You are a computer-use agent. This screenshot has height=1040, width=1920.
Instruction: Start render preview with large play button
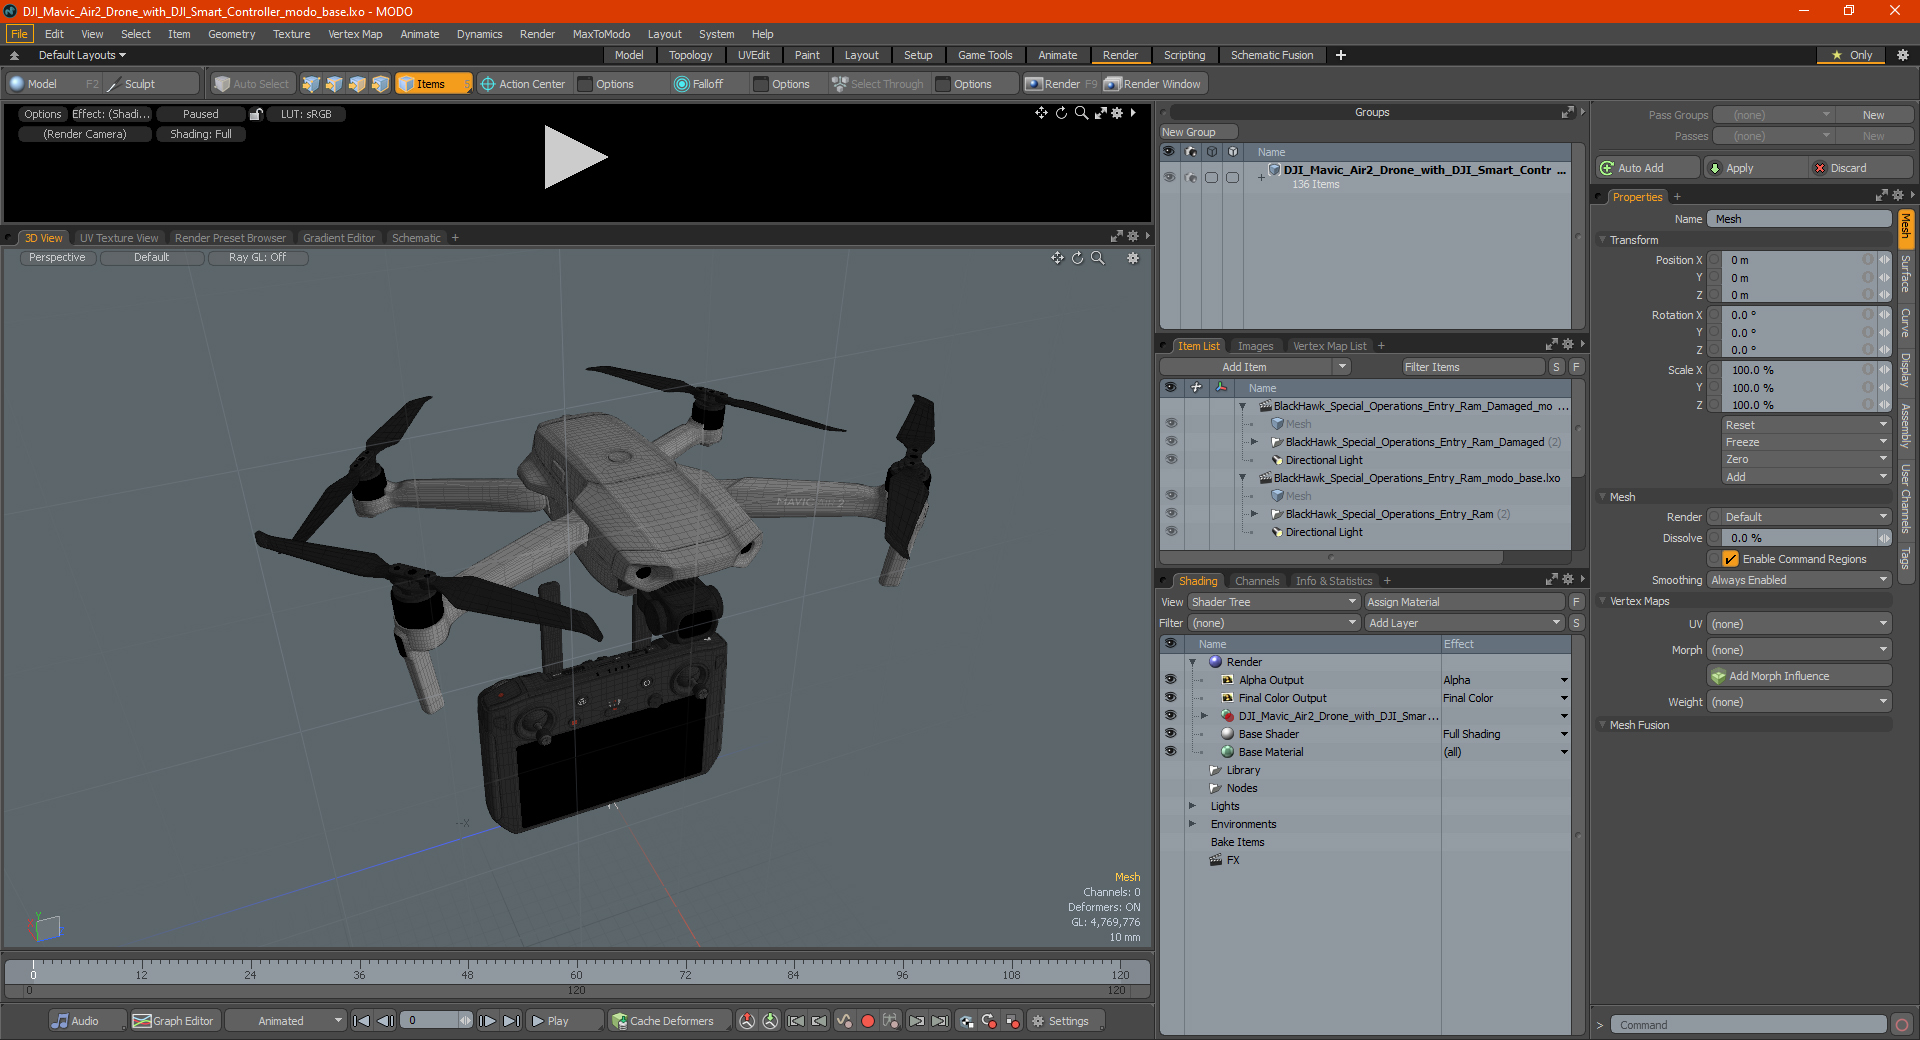(x=575, y=157)
